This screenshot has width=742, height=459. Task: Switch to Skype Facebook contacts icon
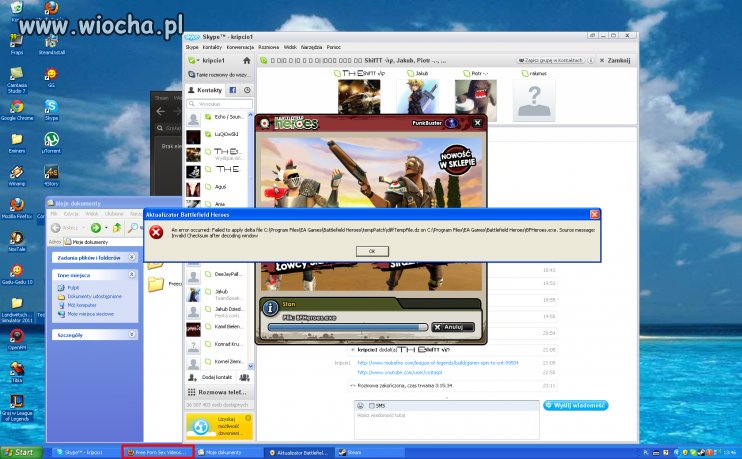coord(233,90)
